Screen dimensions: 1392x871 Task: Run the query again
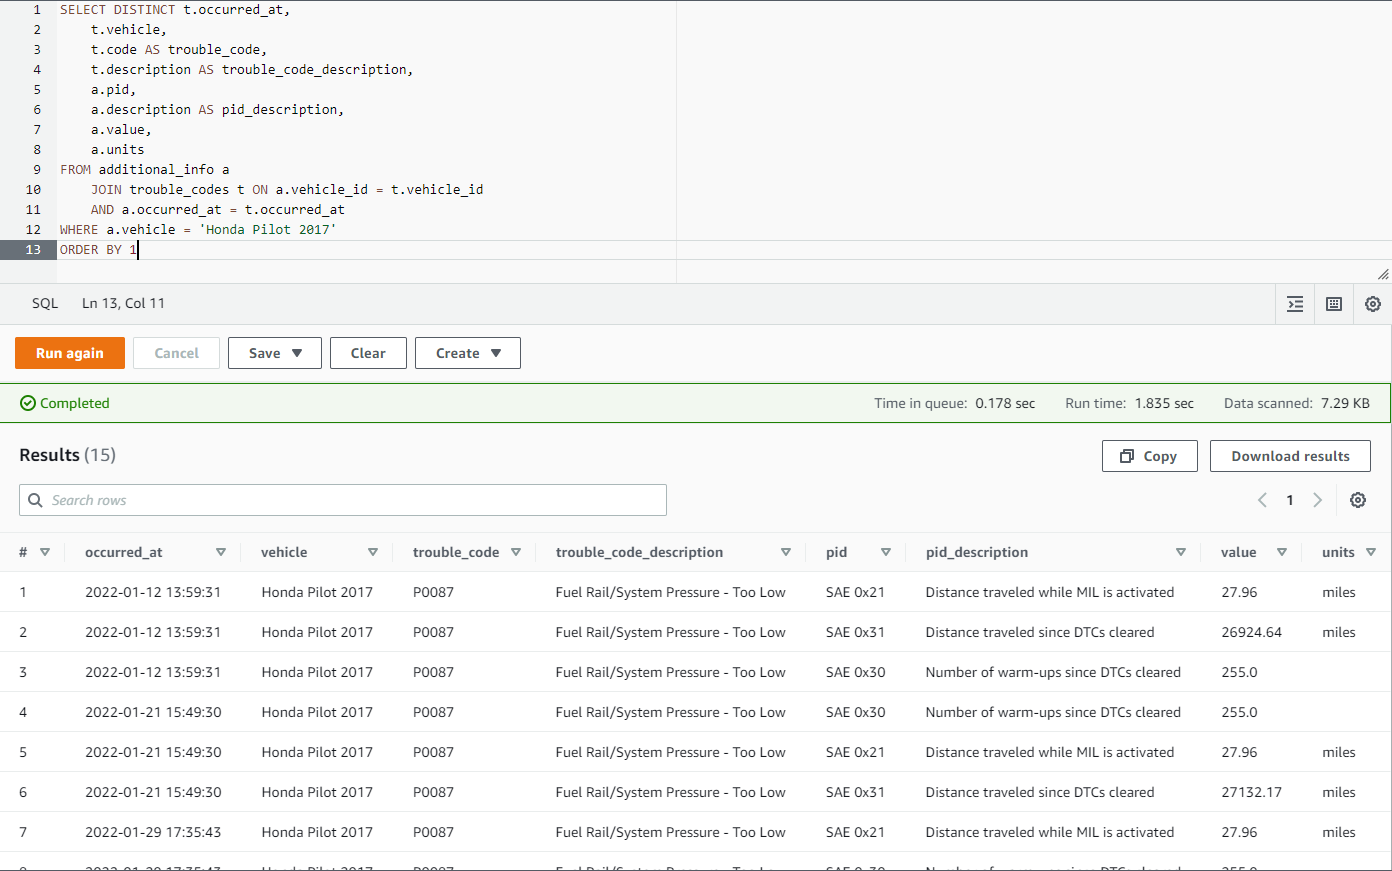70,353
